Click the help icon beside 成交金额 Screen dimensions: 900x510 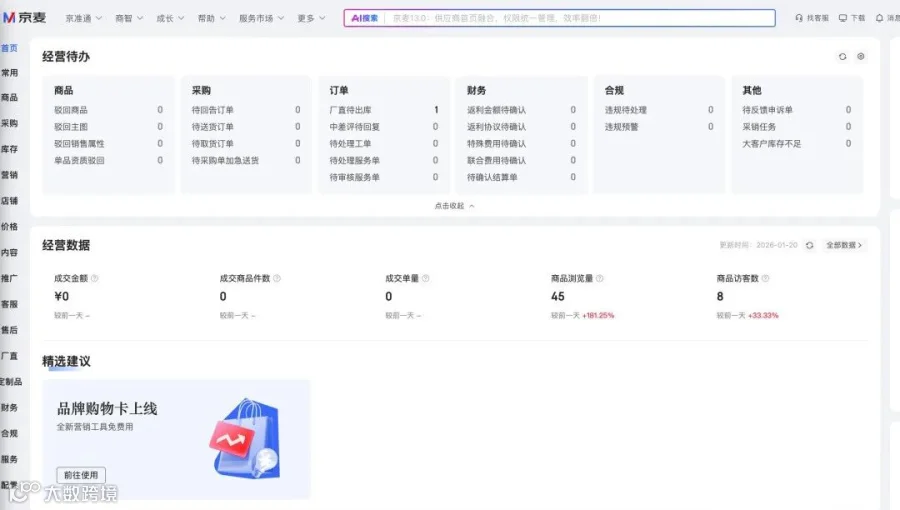tap(95, 278)
